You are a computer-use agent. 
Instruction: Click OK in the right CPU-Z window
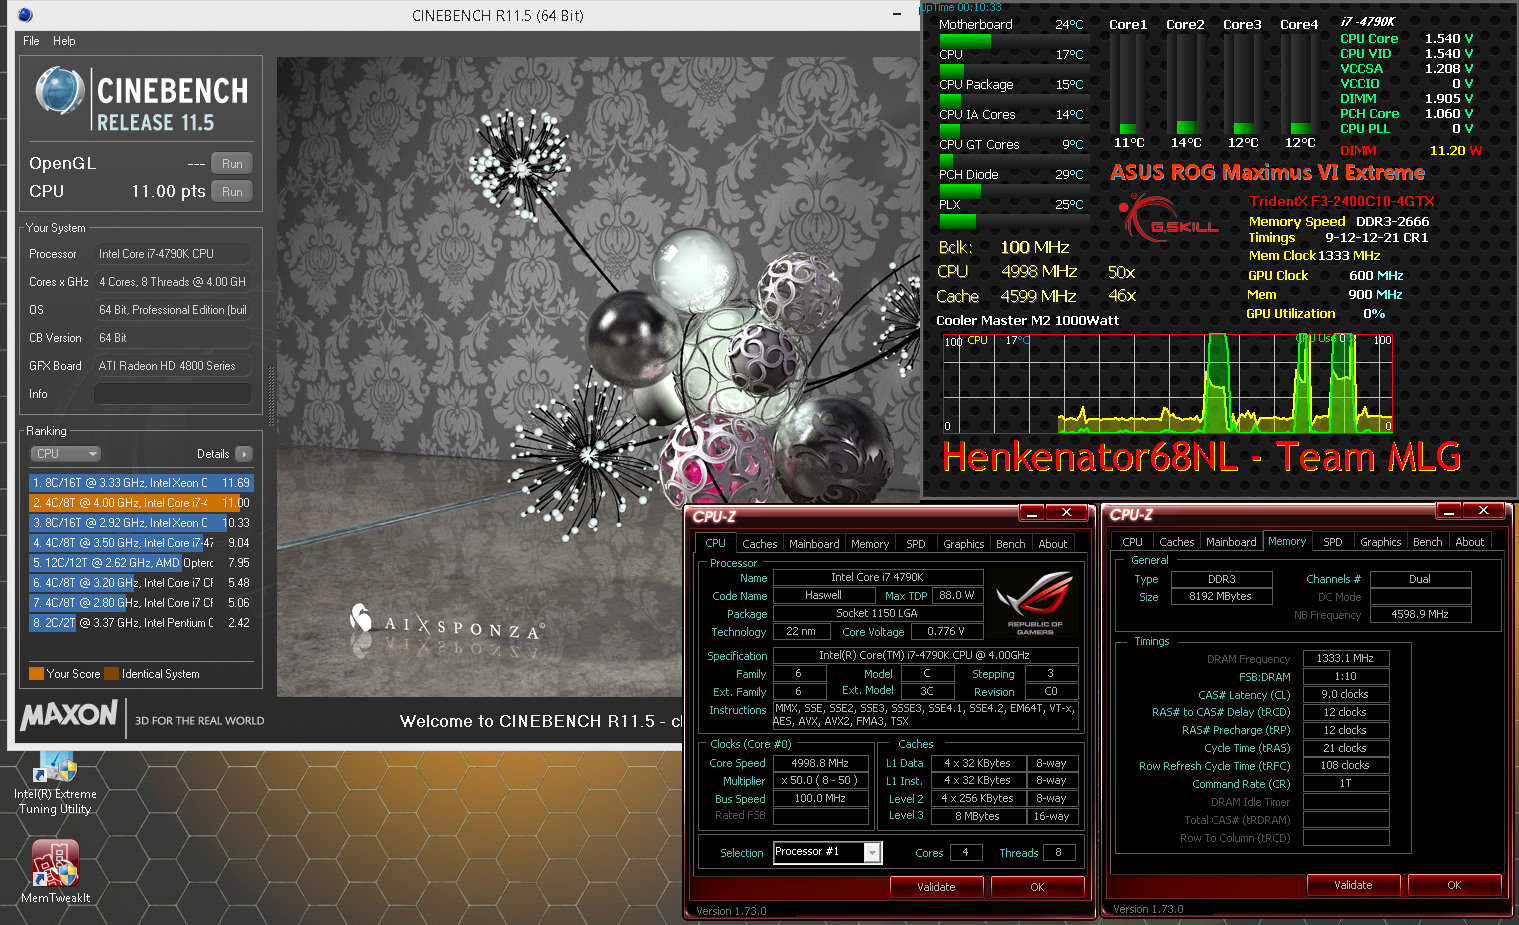[x=1454, y=885]
